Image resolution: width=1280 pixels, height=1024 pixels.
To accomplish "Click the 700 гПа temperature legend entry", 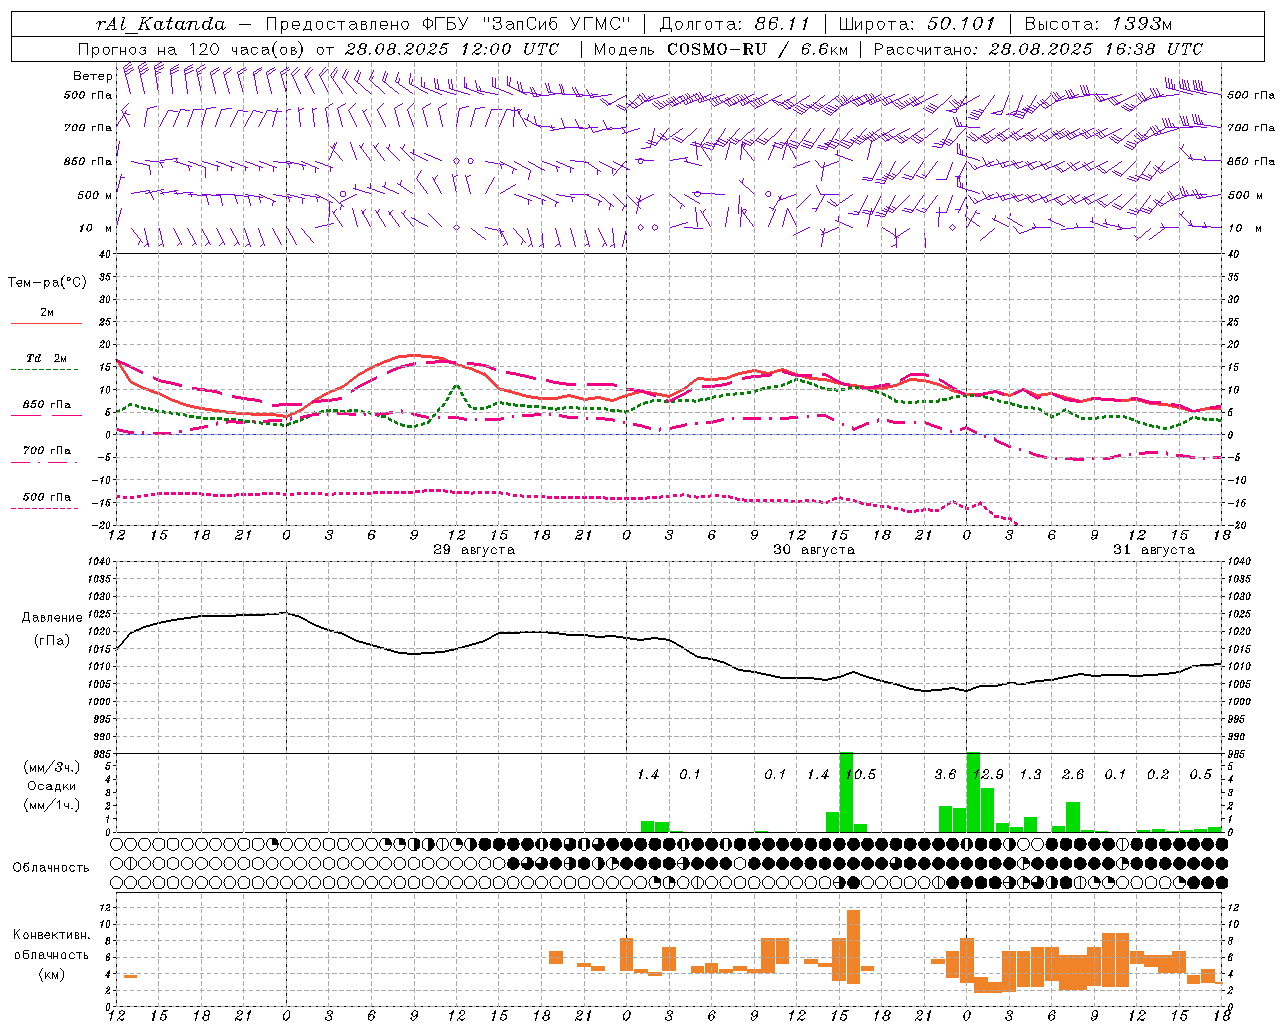I will (x=47, y=451).
